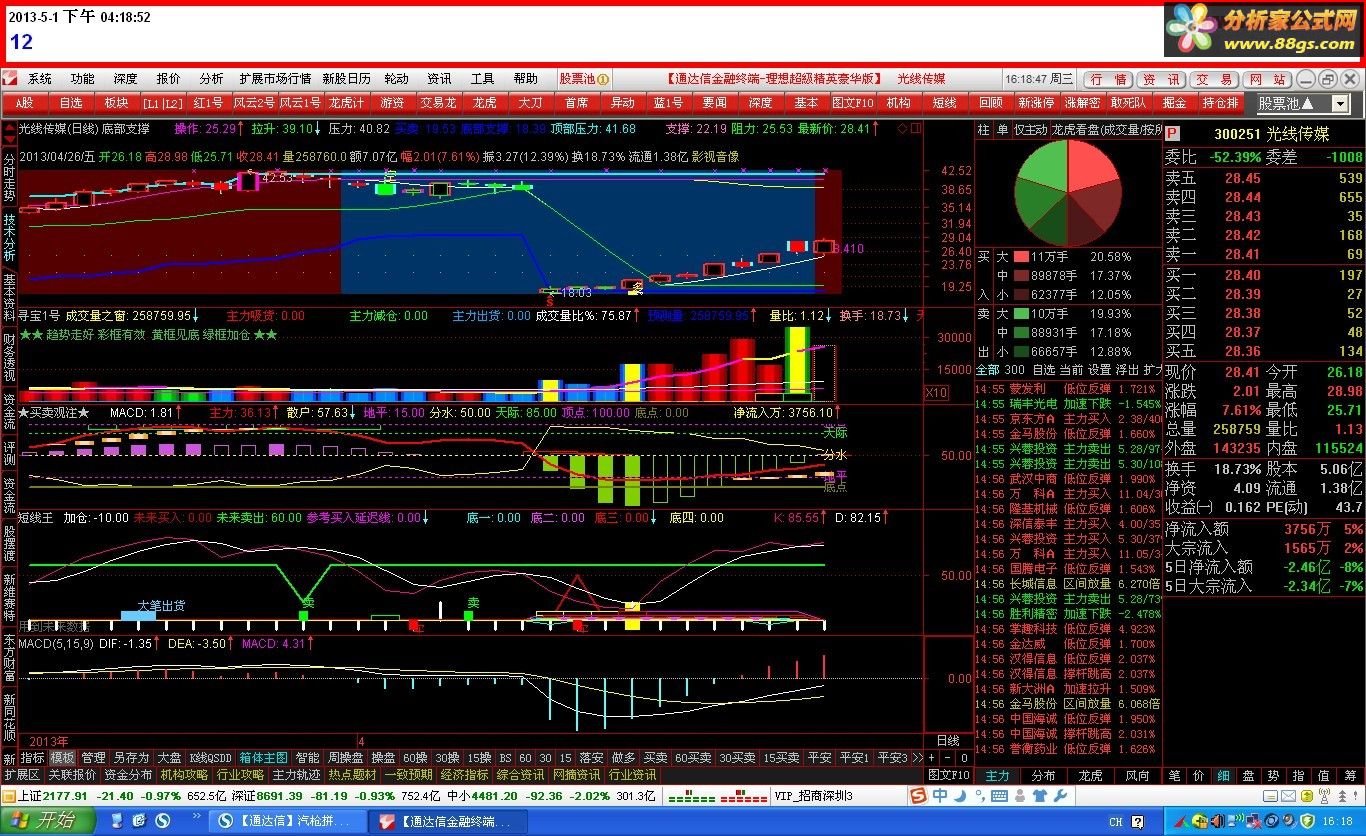This screenshot has width=1366, height=836.
Task: Click the Sogou input method S icon
Action: pos(917,796)
